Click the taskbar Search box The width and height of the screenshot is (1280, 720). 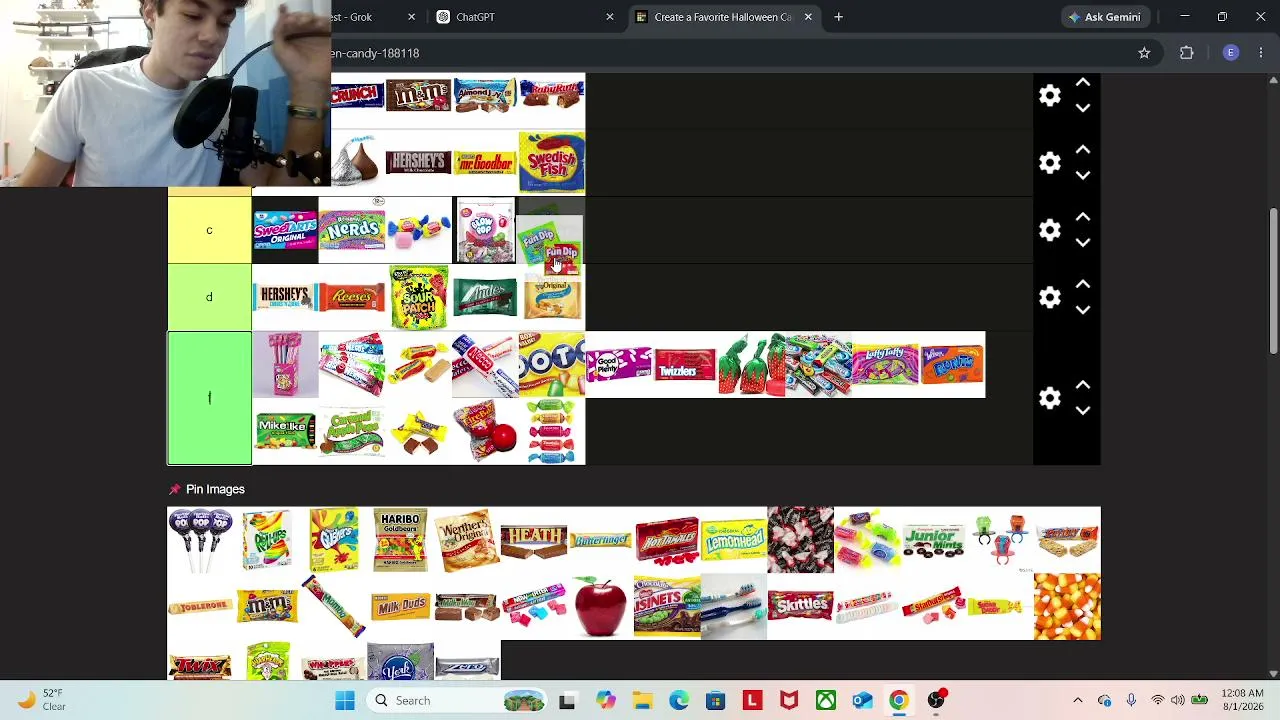click(x=455, y=700)
